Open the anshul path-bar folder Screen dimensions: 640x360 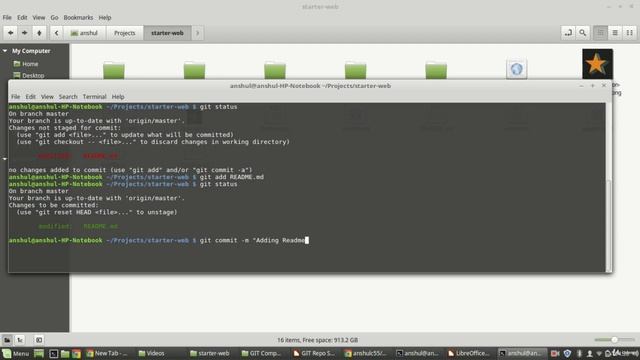click(84, 33)
